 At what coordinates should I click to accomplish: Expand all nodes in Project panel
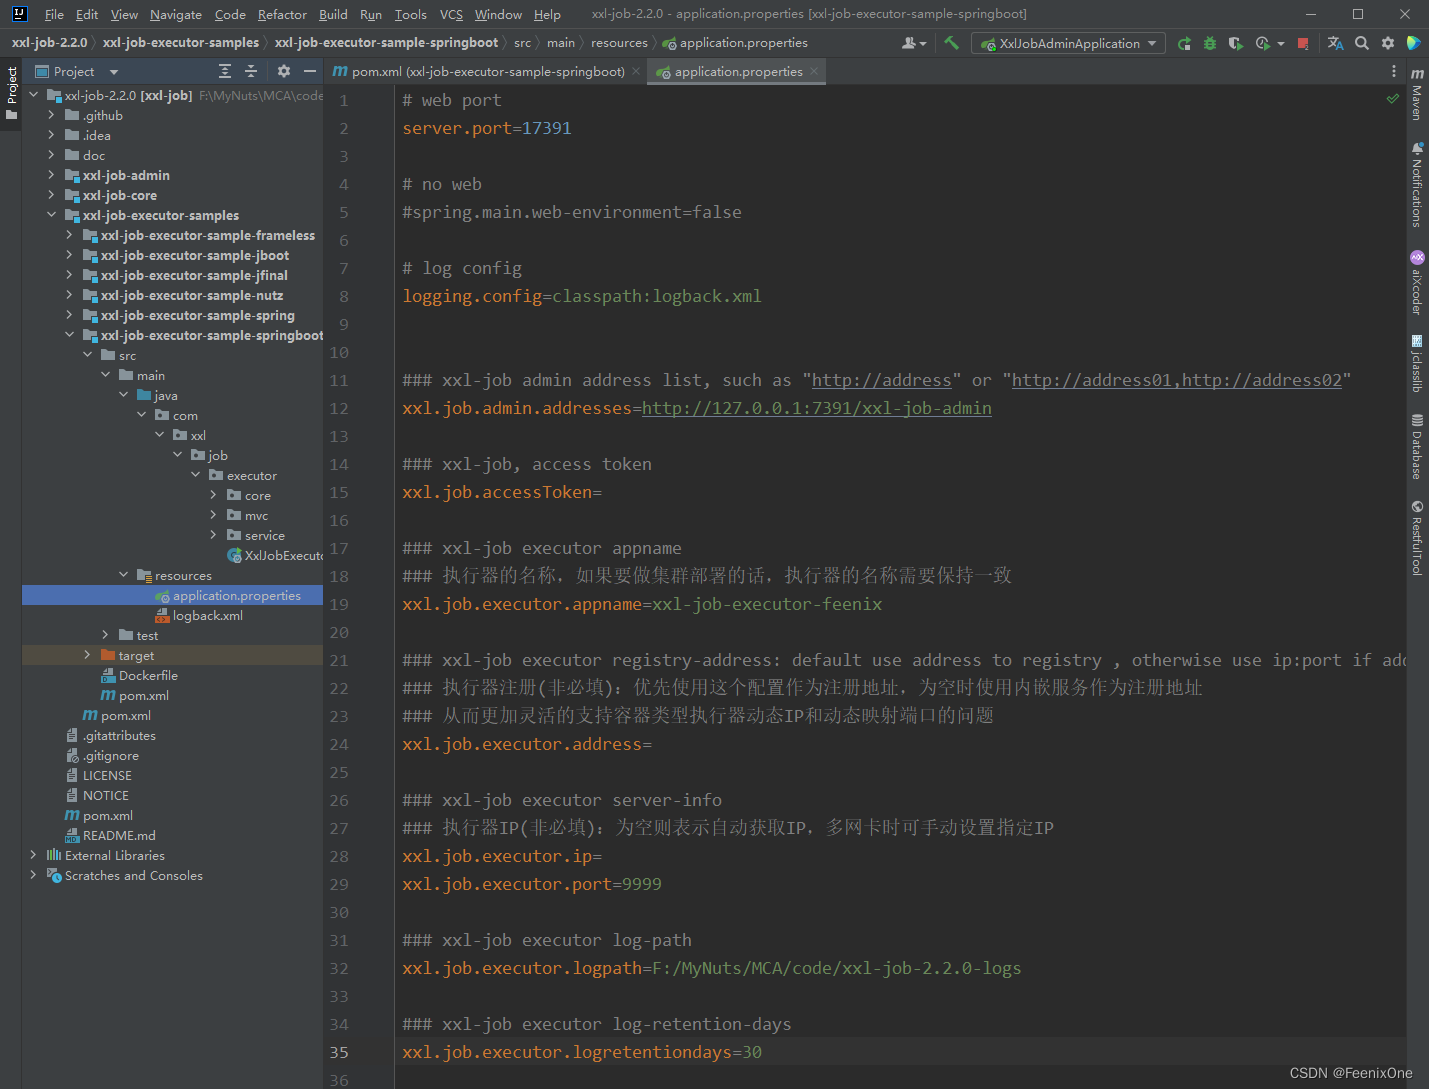(225, 71)
